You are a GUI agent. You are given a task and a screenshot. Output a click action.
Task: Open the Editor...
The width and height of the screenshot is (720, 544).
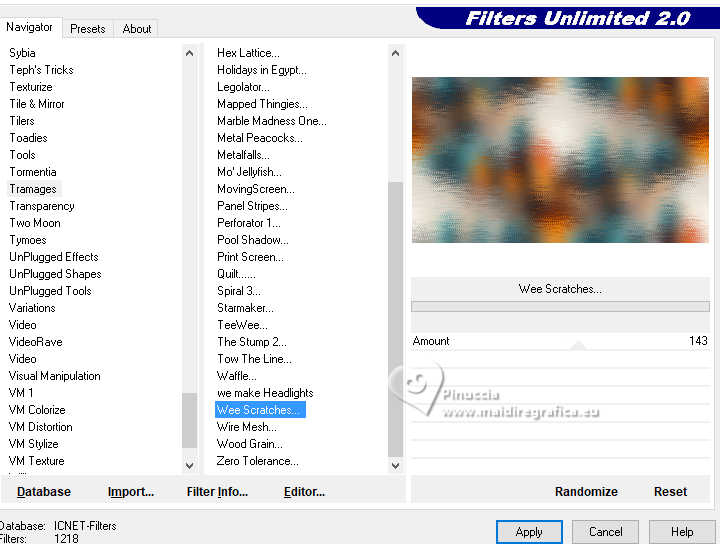coord(304,492)
